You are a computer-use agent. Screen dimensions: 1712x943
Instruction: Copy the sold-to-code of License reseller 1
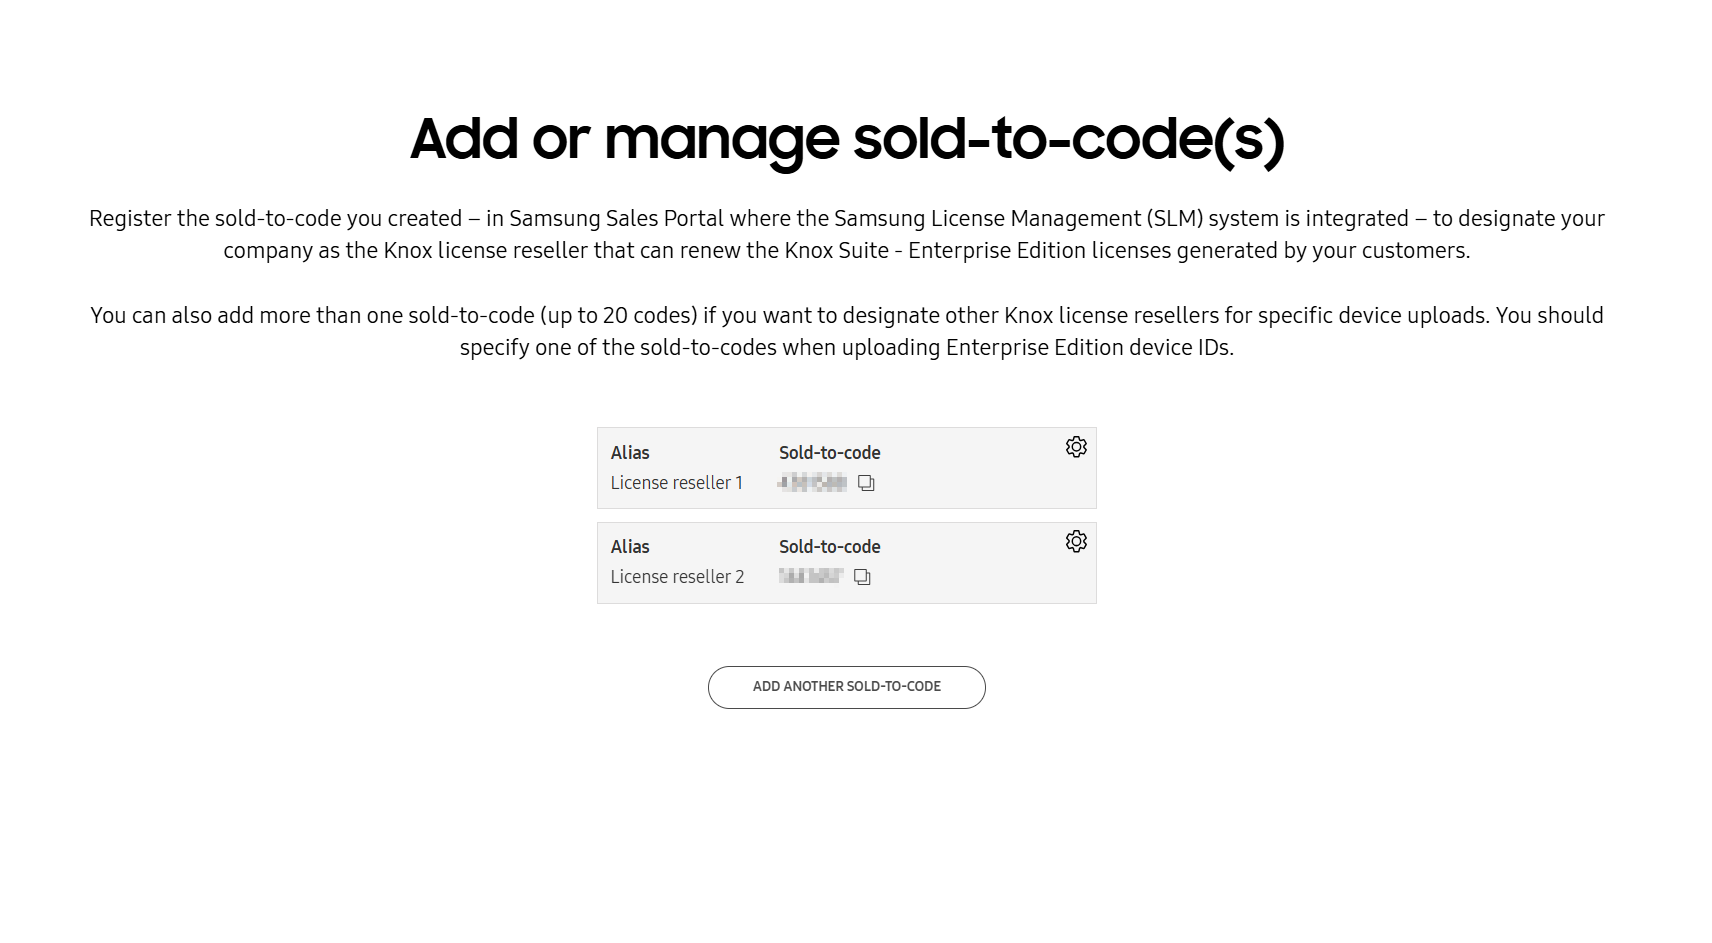click(x=866, y=483)
